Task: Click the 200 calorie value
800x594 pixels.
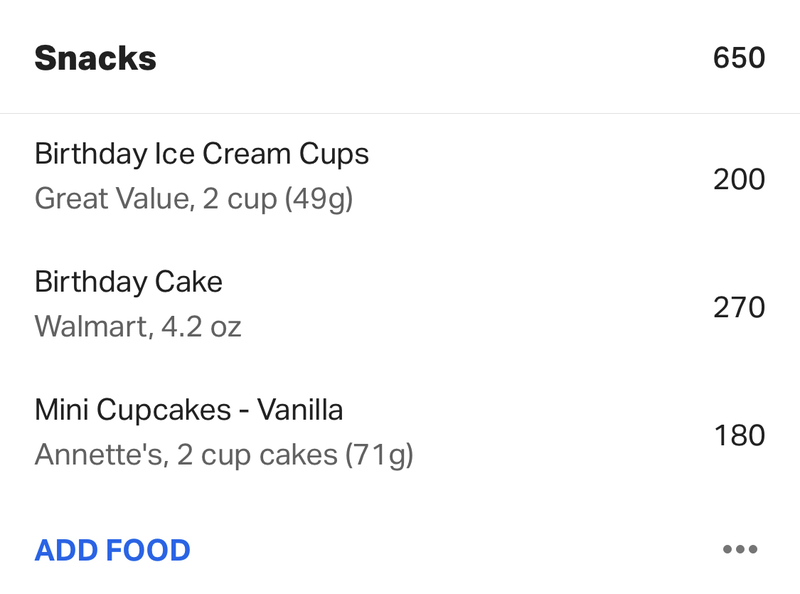Action: [x=739, y=179]
